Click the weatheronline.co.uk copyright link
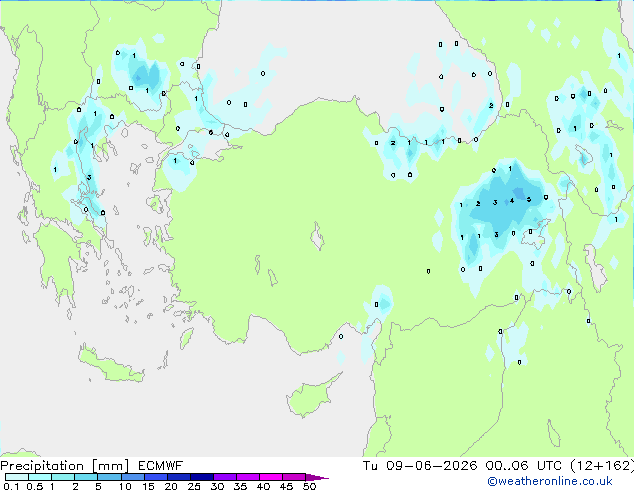Viewport: 634px width, 490px height. coord(550,481)
